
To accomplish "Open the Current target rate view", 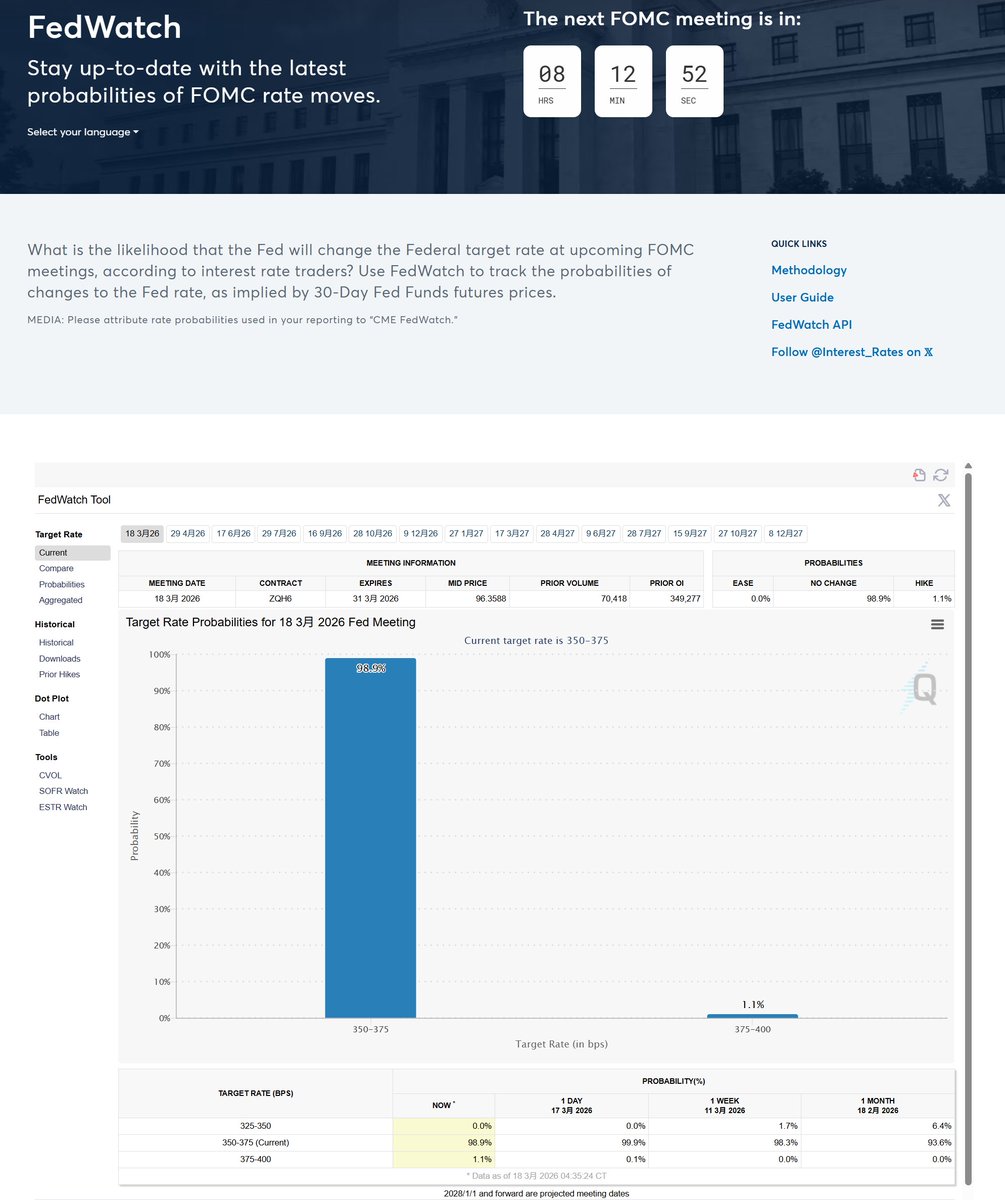I will [72, 553].
